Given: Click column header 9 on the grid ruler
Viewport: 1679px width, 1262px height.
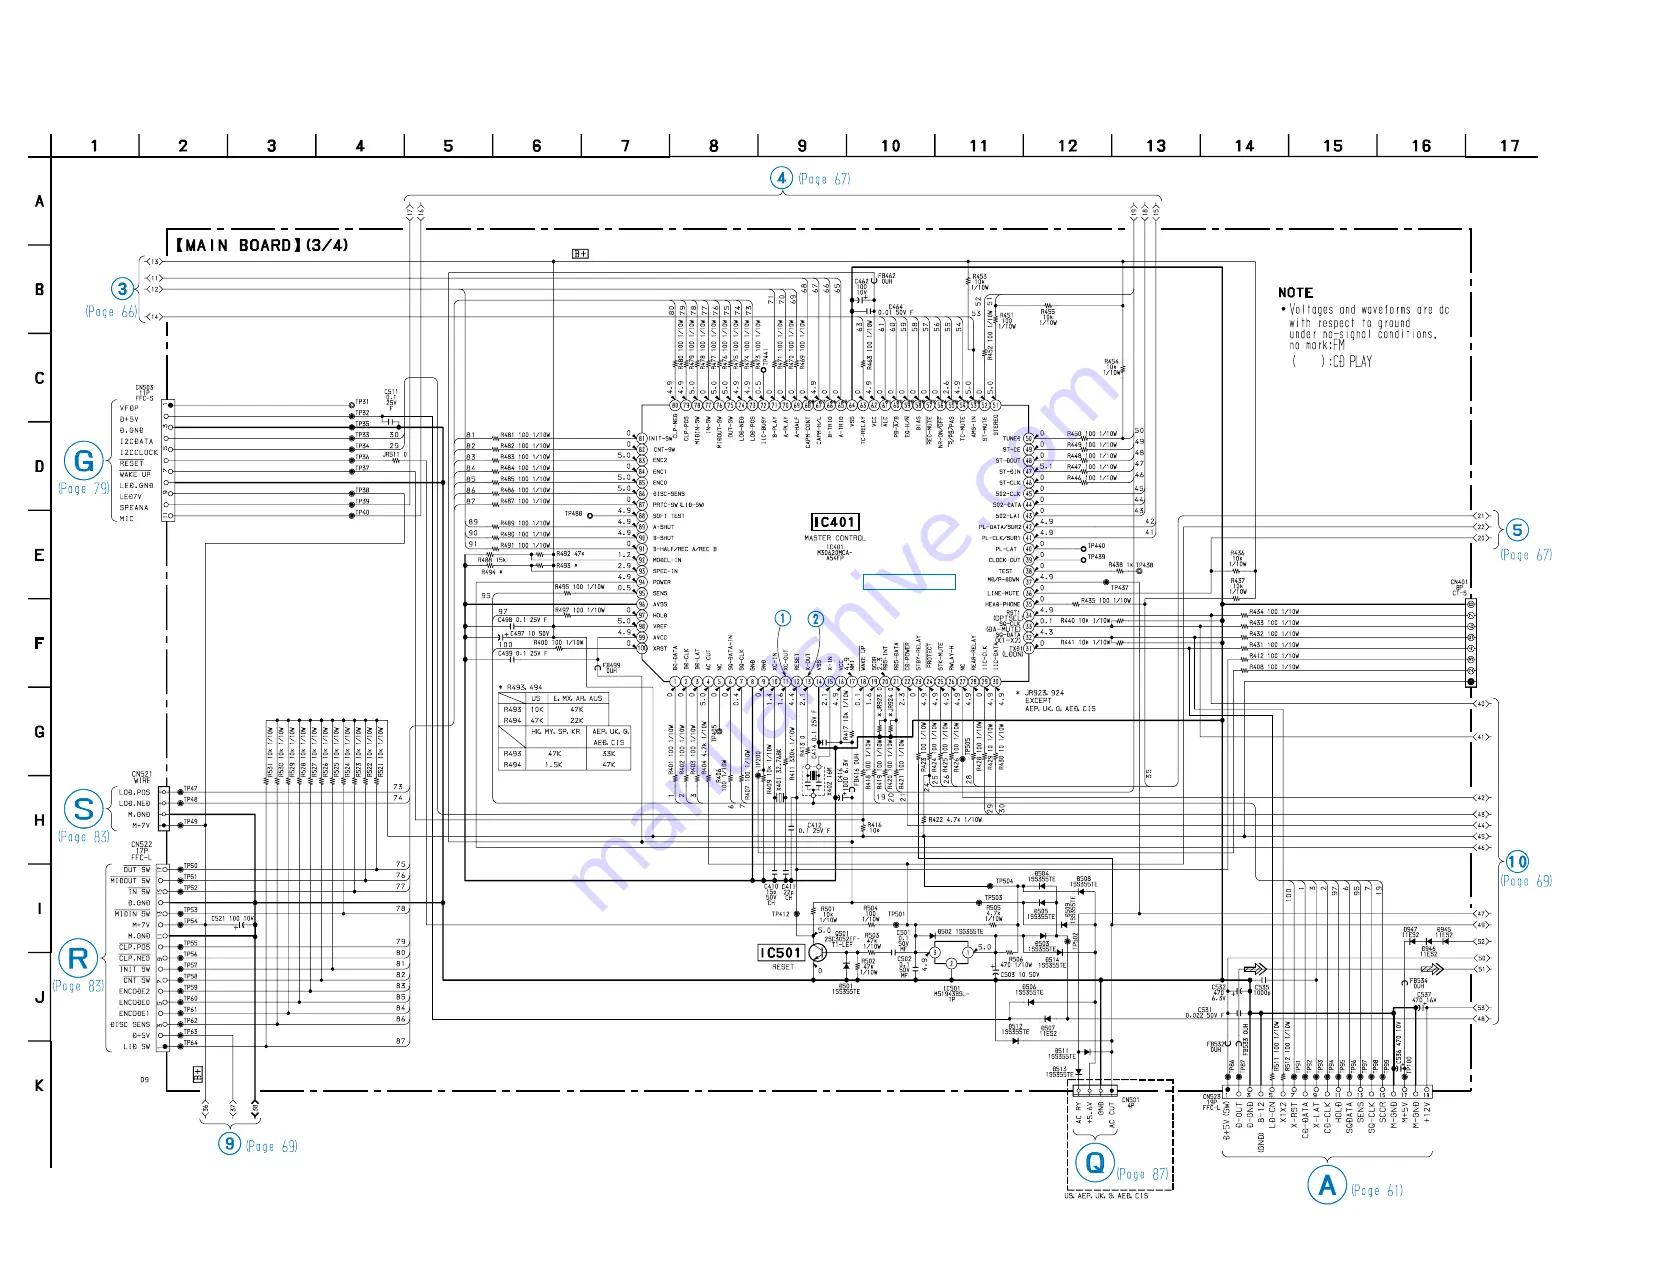Looking at the screenshot, I should [802, 146].
